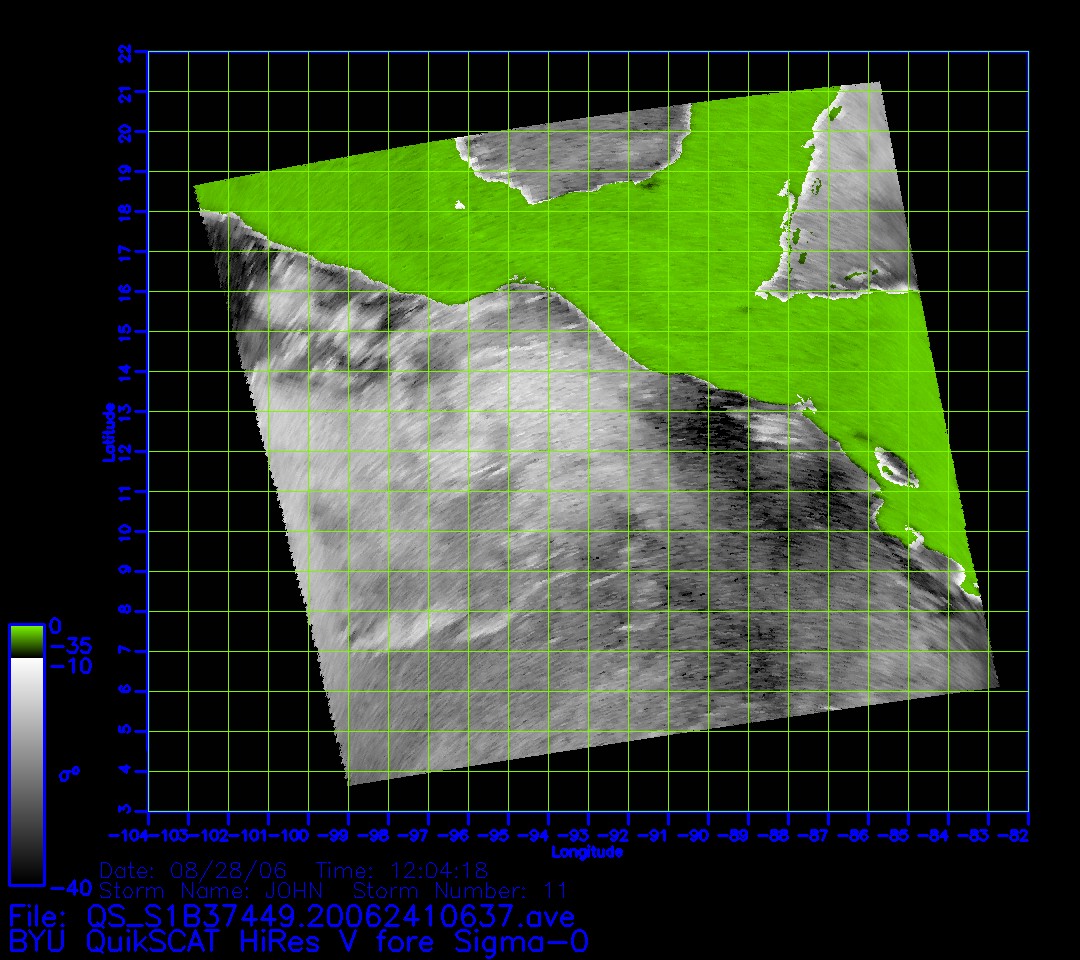
Task: Click the 22 latitude tick label
Action: tap(125, 52)
